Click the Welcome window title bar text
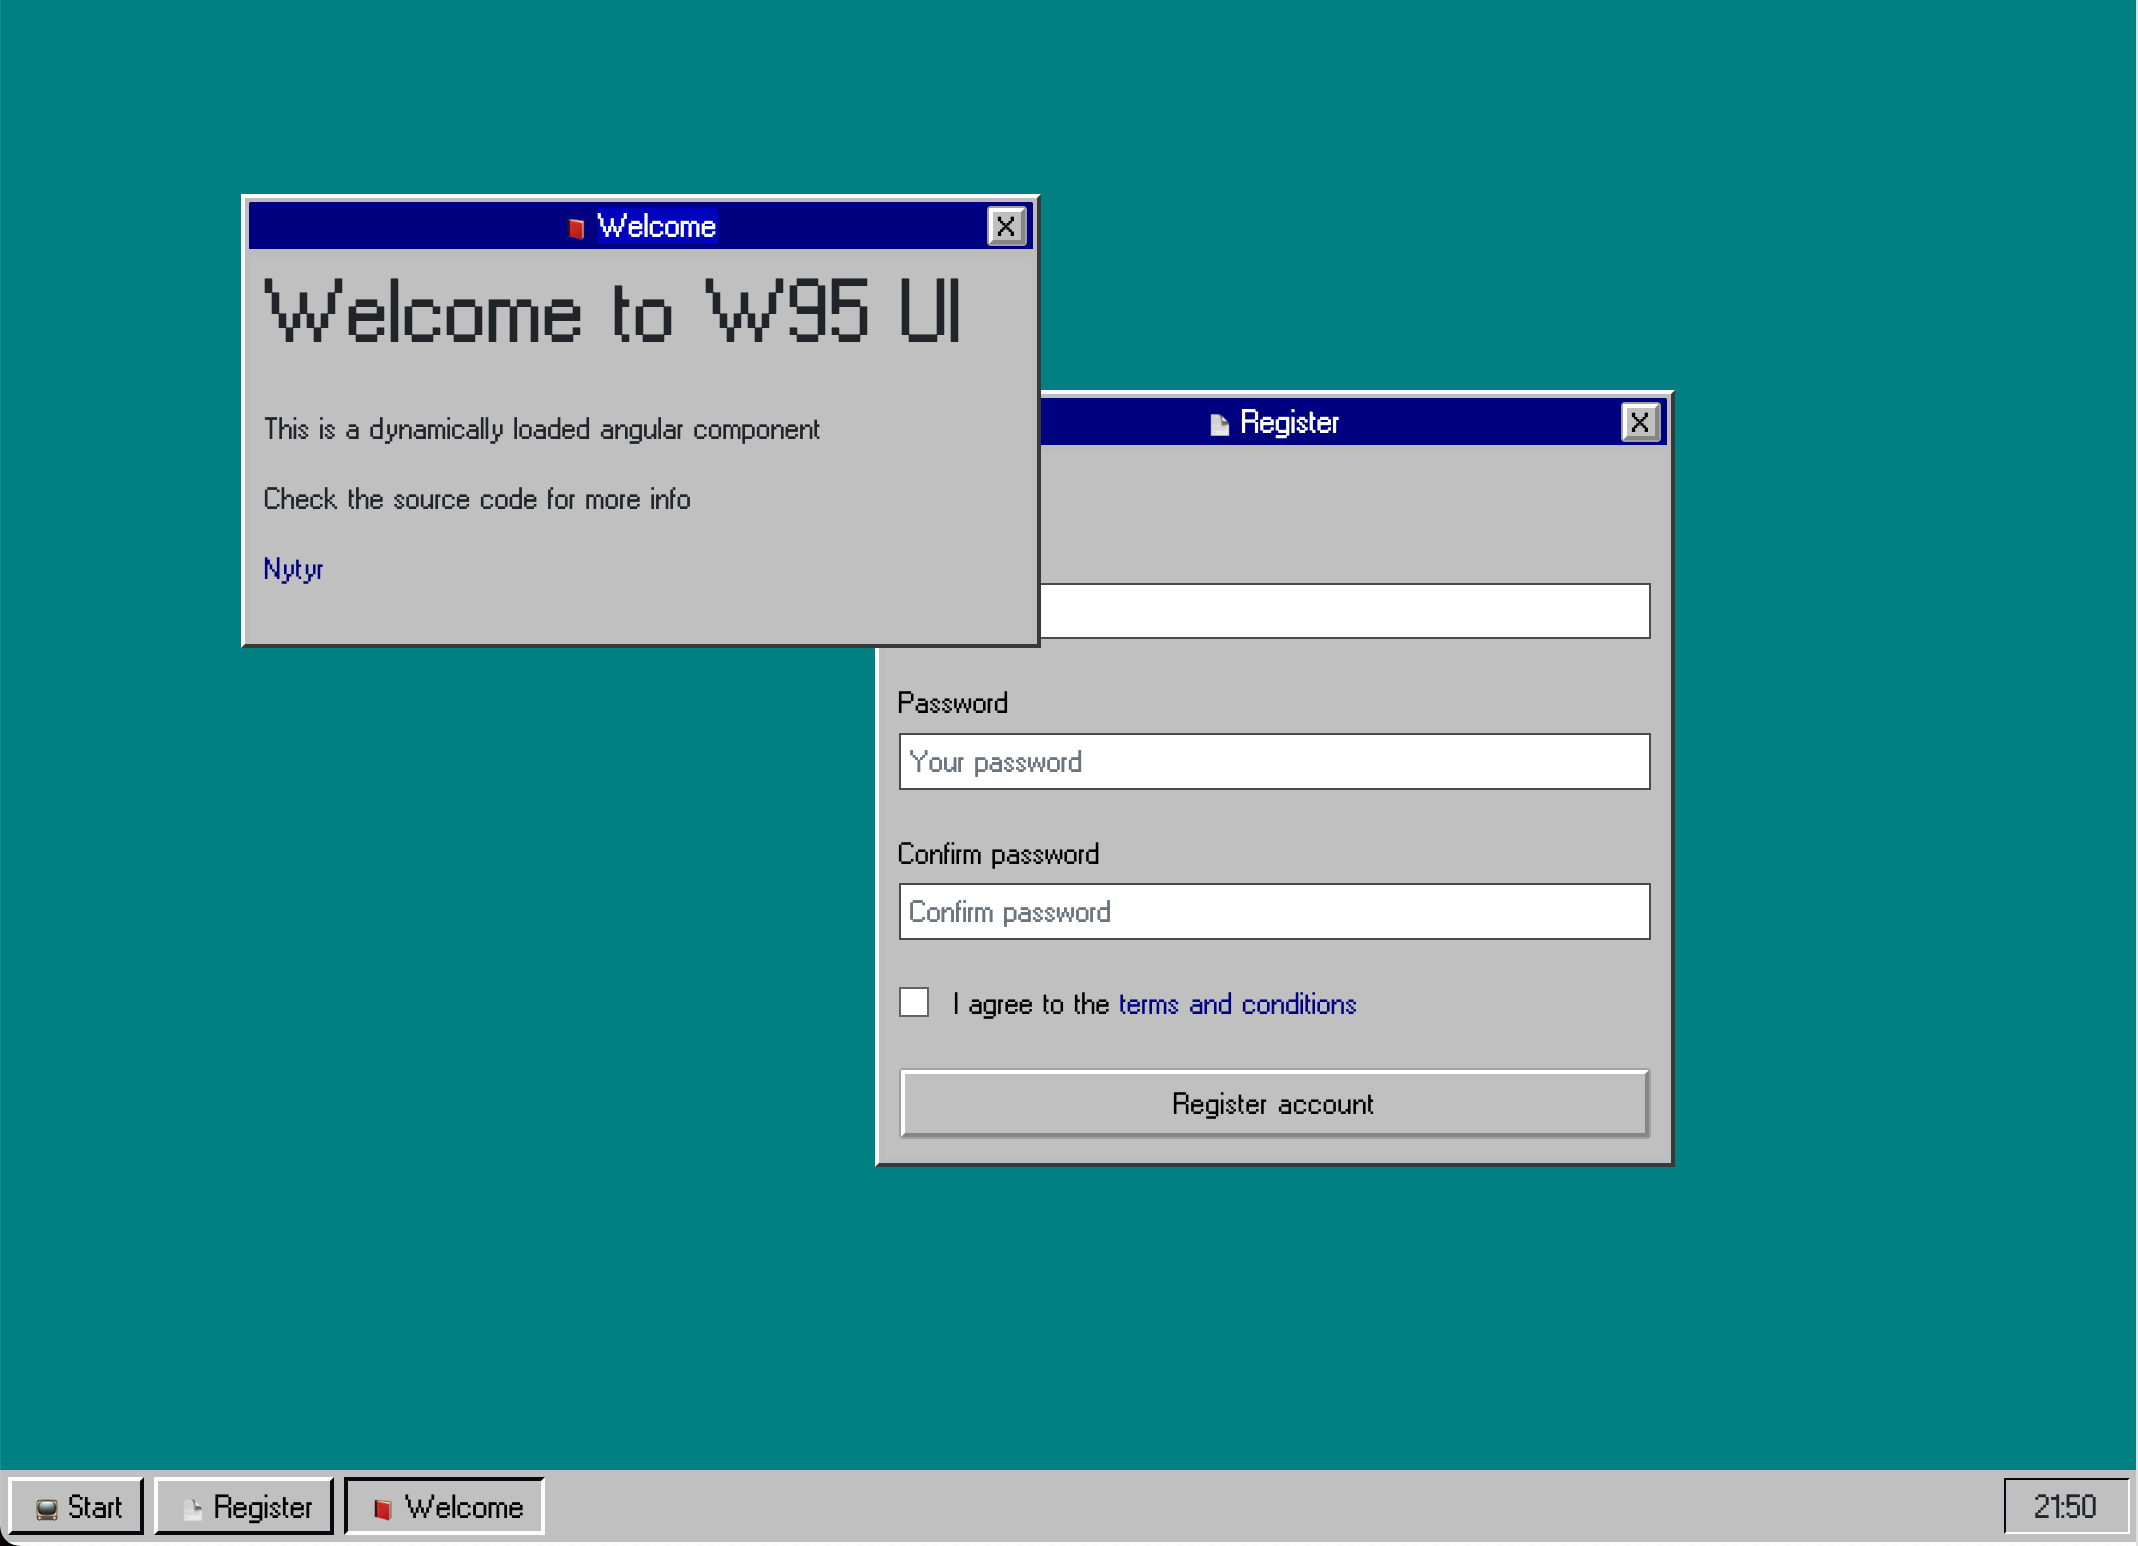This screenshot has width=2138, height=1546. [x=656, y=227]
